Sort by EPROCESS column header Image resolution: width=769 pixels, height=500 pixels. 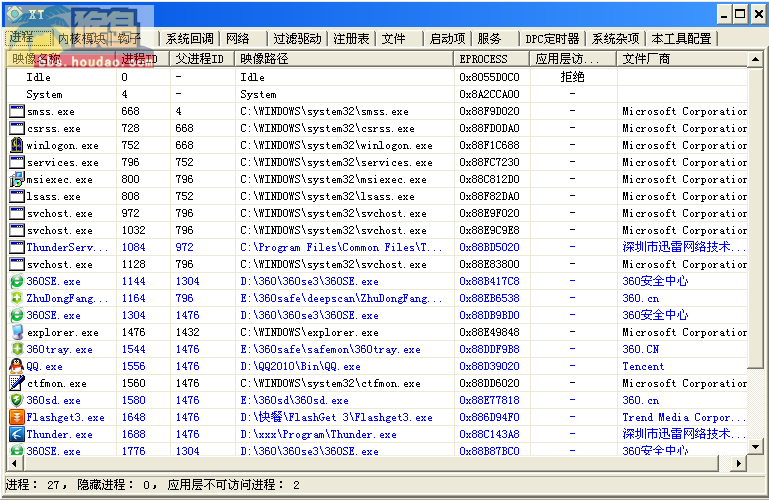(491, 59)
